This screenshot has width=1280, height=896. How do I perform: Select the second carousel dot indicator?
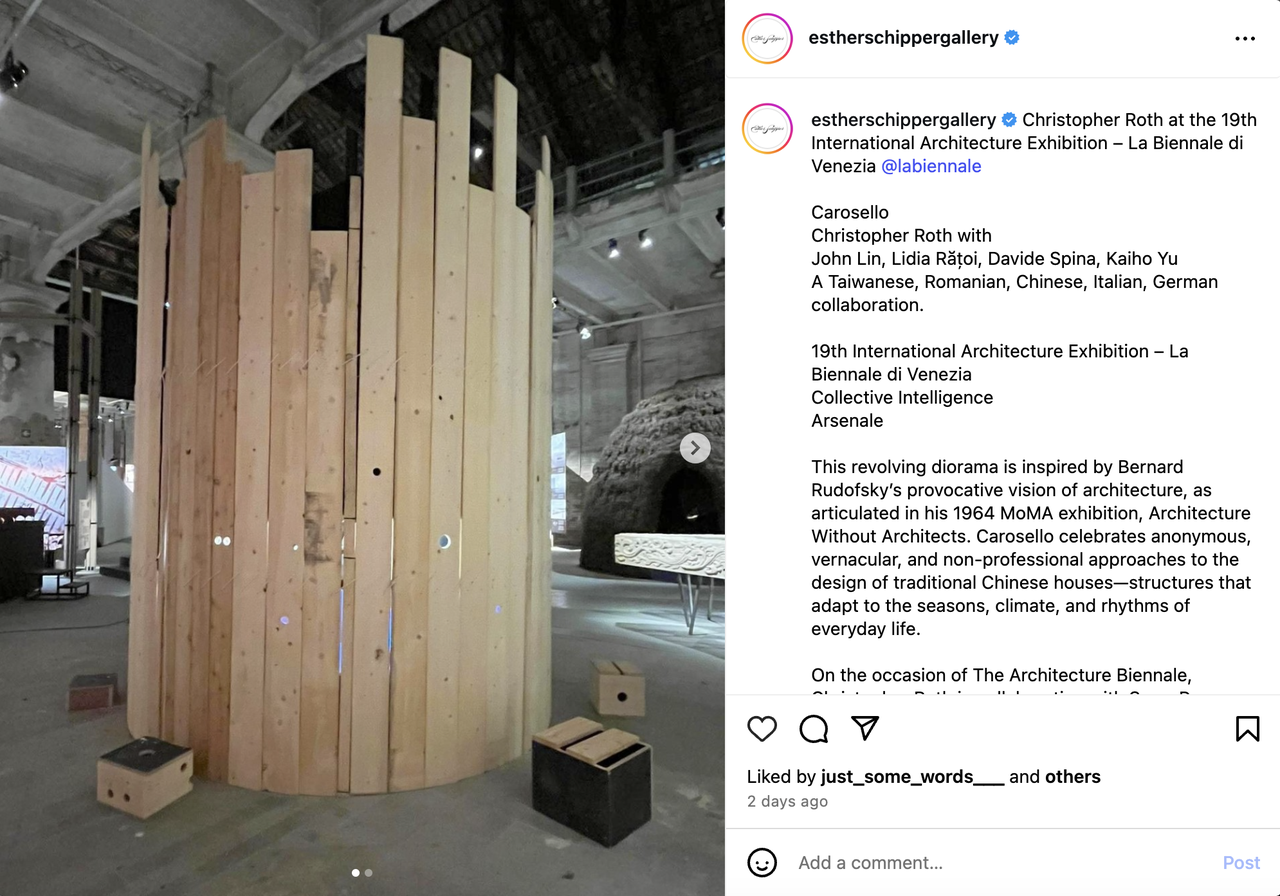click(x=369, y=873)
